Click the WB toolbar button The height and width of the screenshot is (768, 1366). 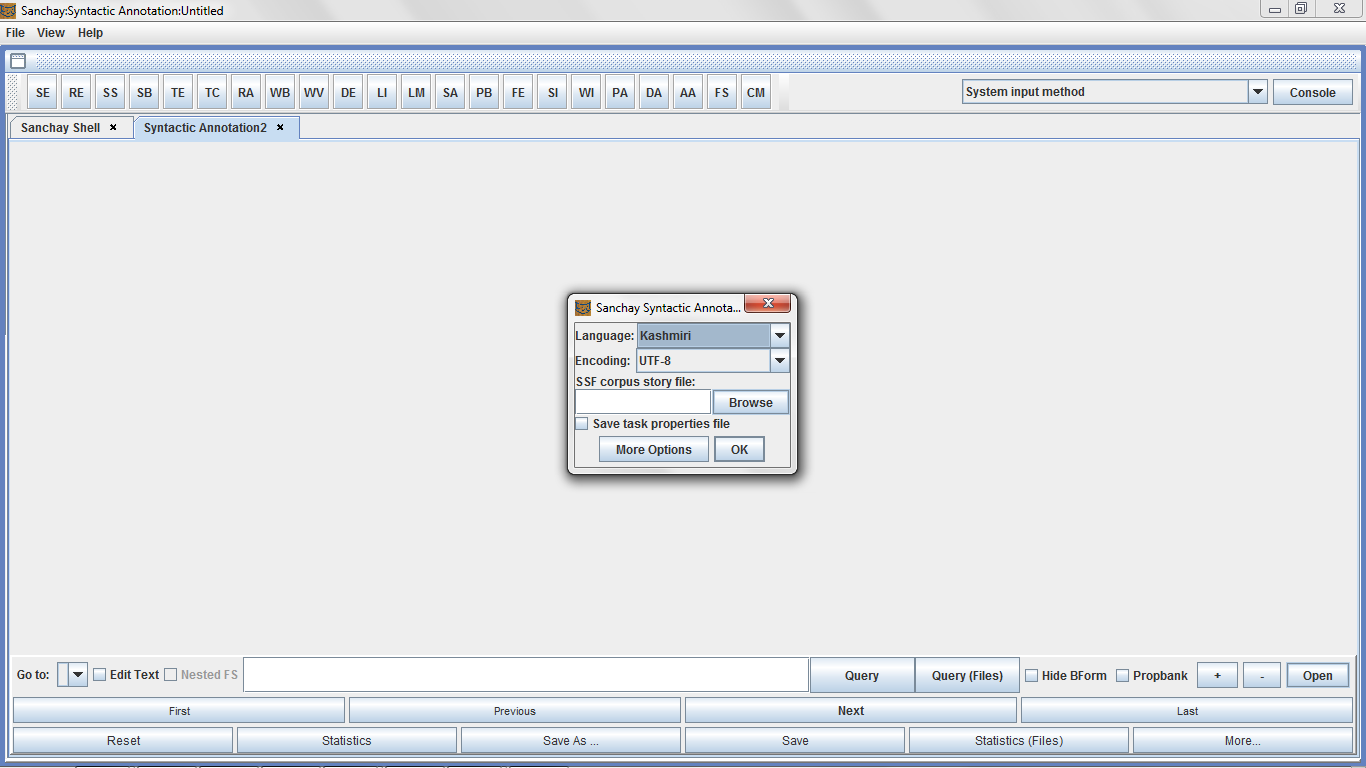(281, 92)
